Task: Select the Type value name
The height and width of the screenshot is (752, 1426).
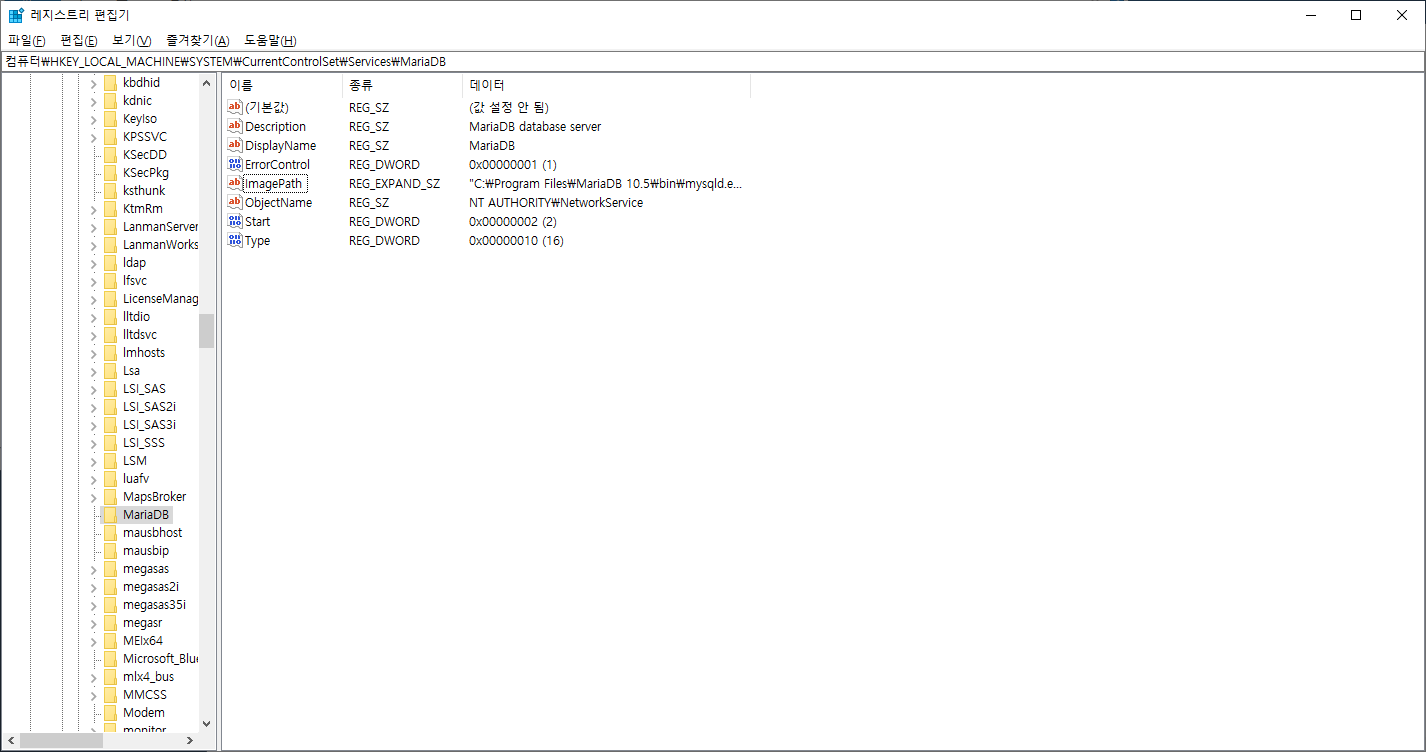Action: point(257,240)
